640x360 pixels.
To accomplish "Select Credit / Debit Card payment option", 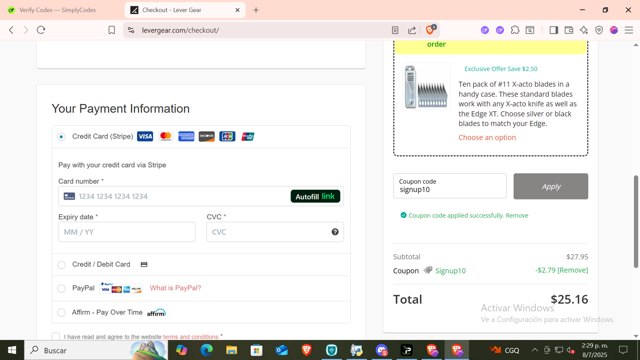I will [x=61, y=265].
